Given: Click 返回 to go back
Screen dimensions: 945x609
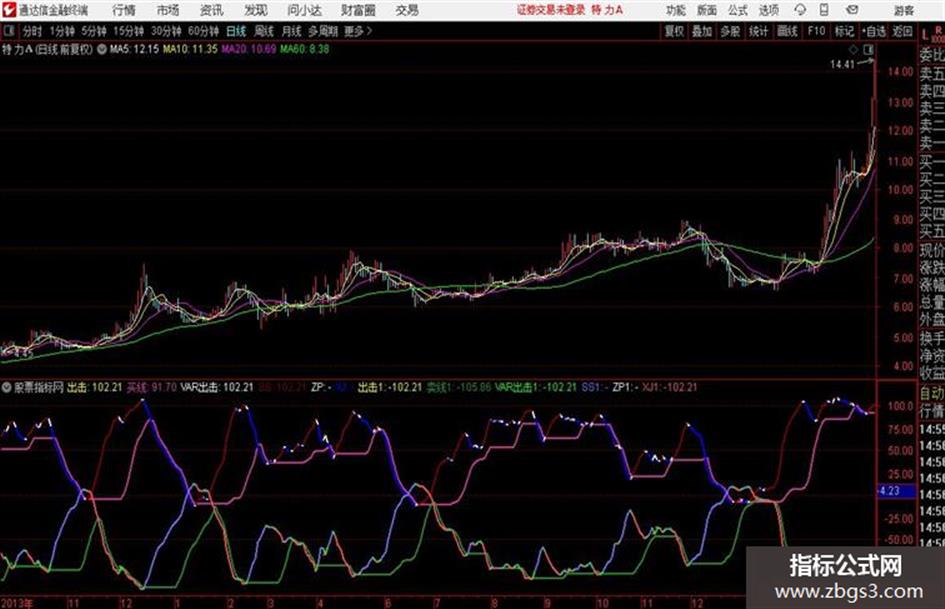Looking at the screenshot, I should tap(902, 31).
